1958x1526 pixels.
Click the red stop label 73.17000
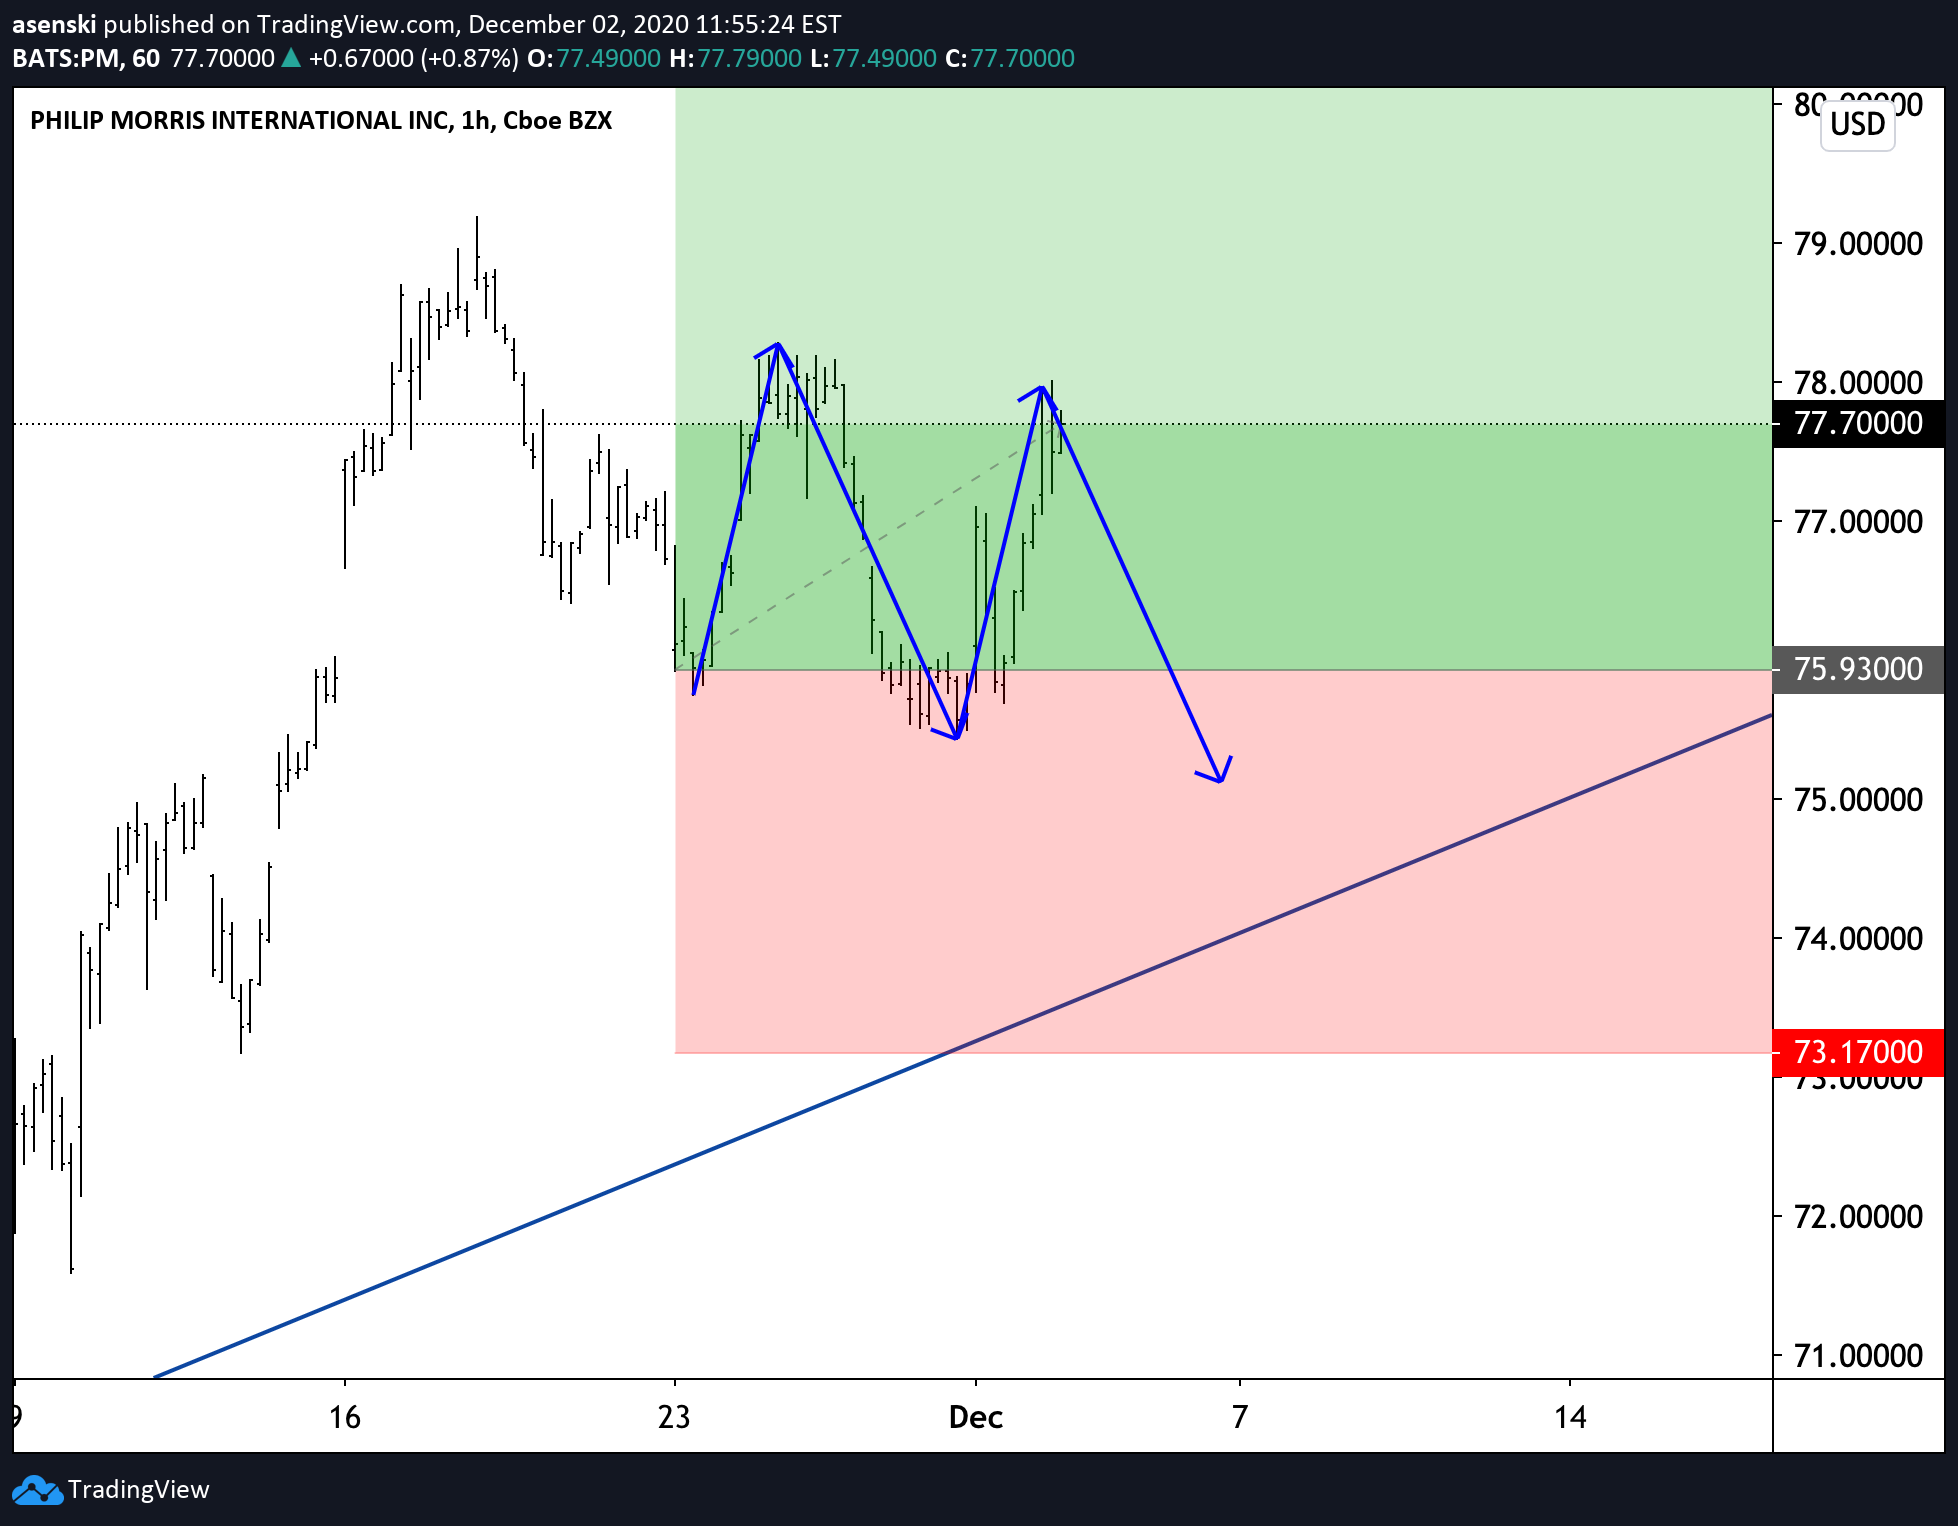coord(1858,1052)
